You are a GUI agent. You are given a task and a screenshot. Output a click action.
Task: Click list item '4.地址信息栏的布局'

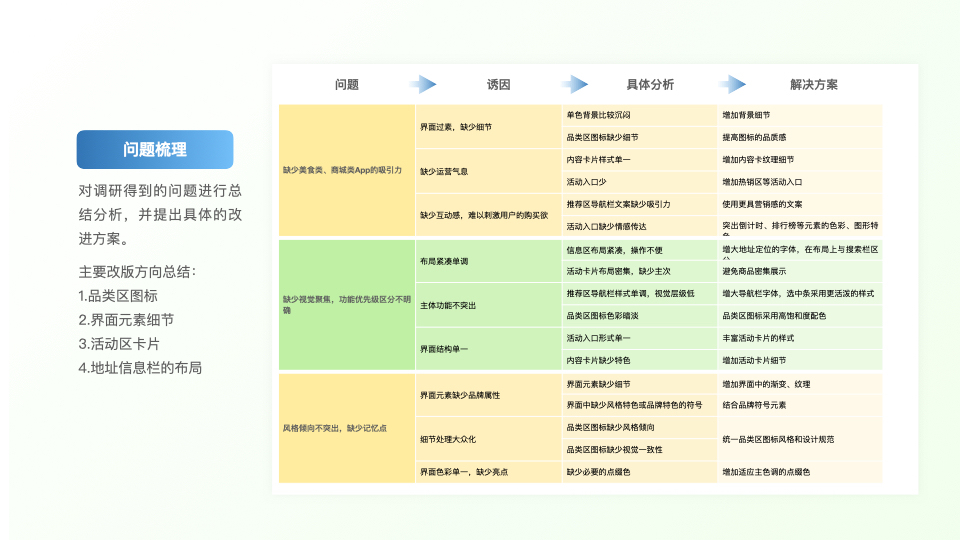coord(140,367)
